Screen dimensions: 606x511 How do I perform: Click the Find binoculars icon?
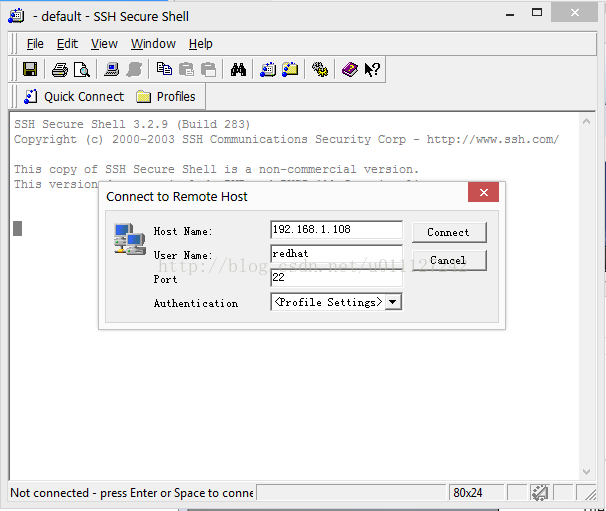click(238, 70)
